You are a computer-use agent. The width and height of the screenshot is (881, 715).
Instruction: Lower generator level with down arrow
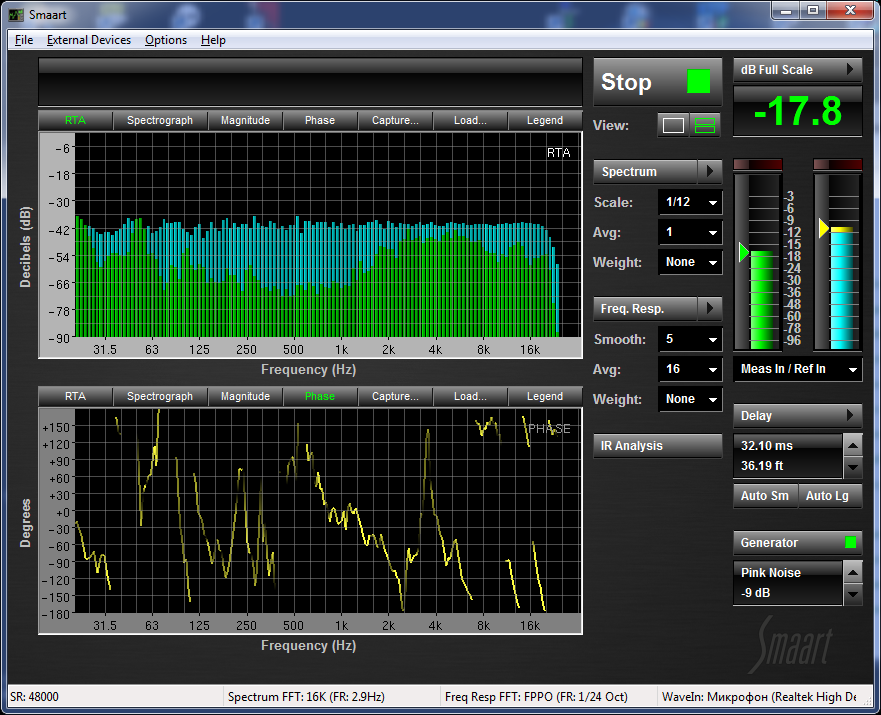click(852, 594)
